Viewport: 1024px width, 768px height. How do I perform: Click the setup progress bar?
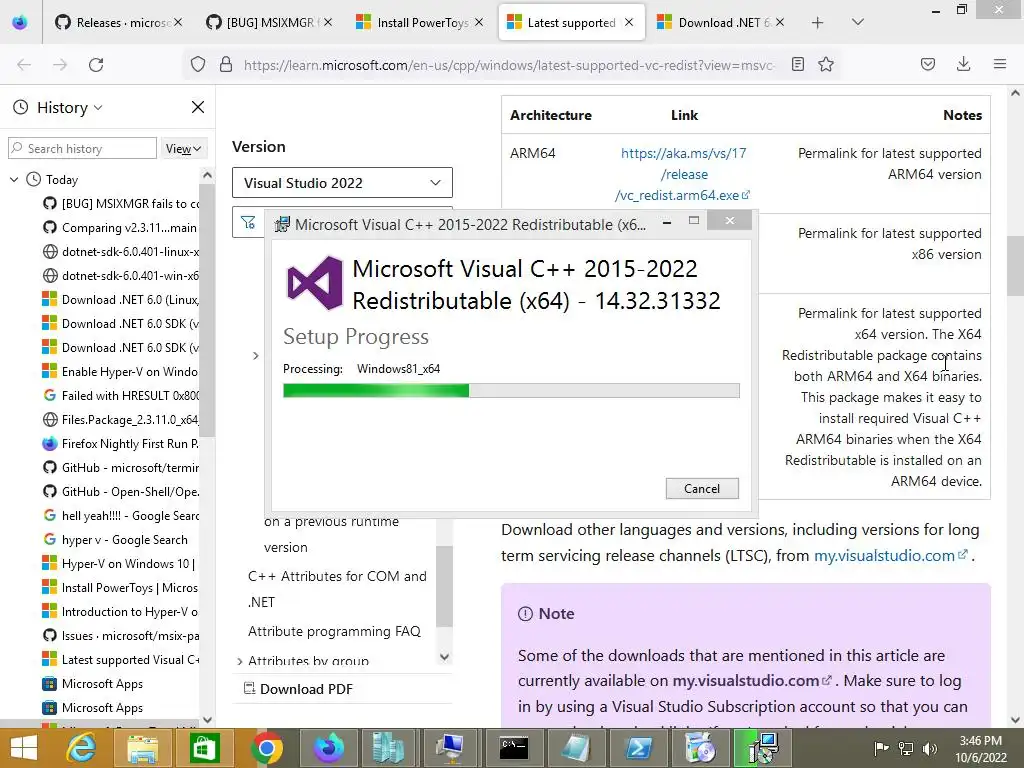tap(511, 391)
